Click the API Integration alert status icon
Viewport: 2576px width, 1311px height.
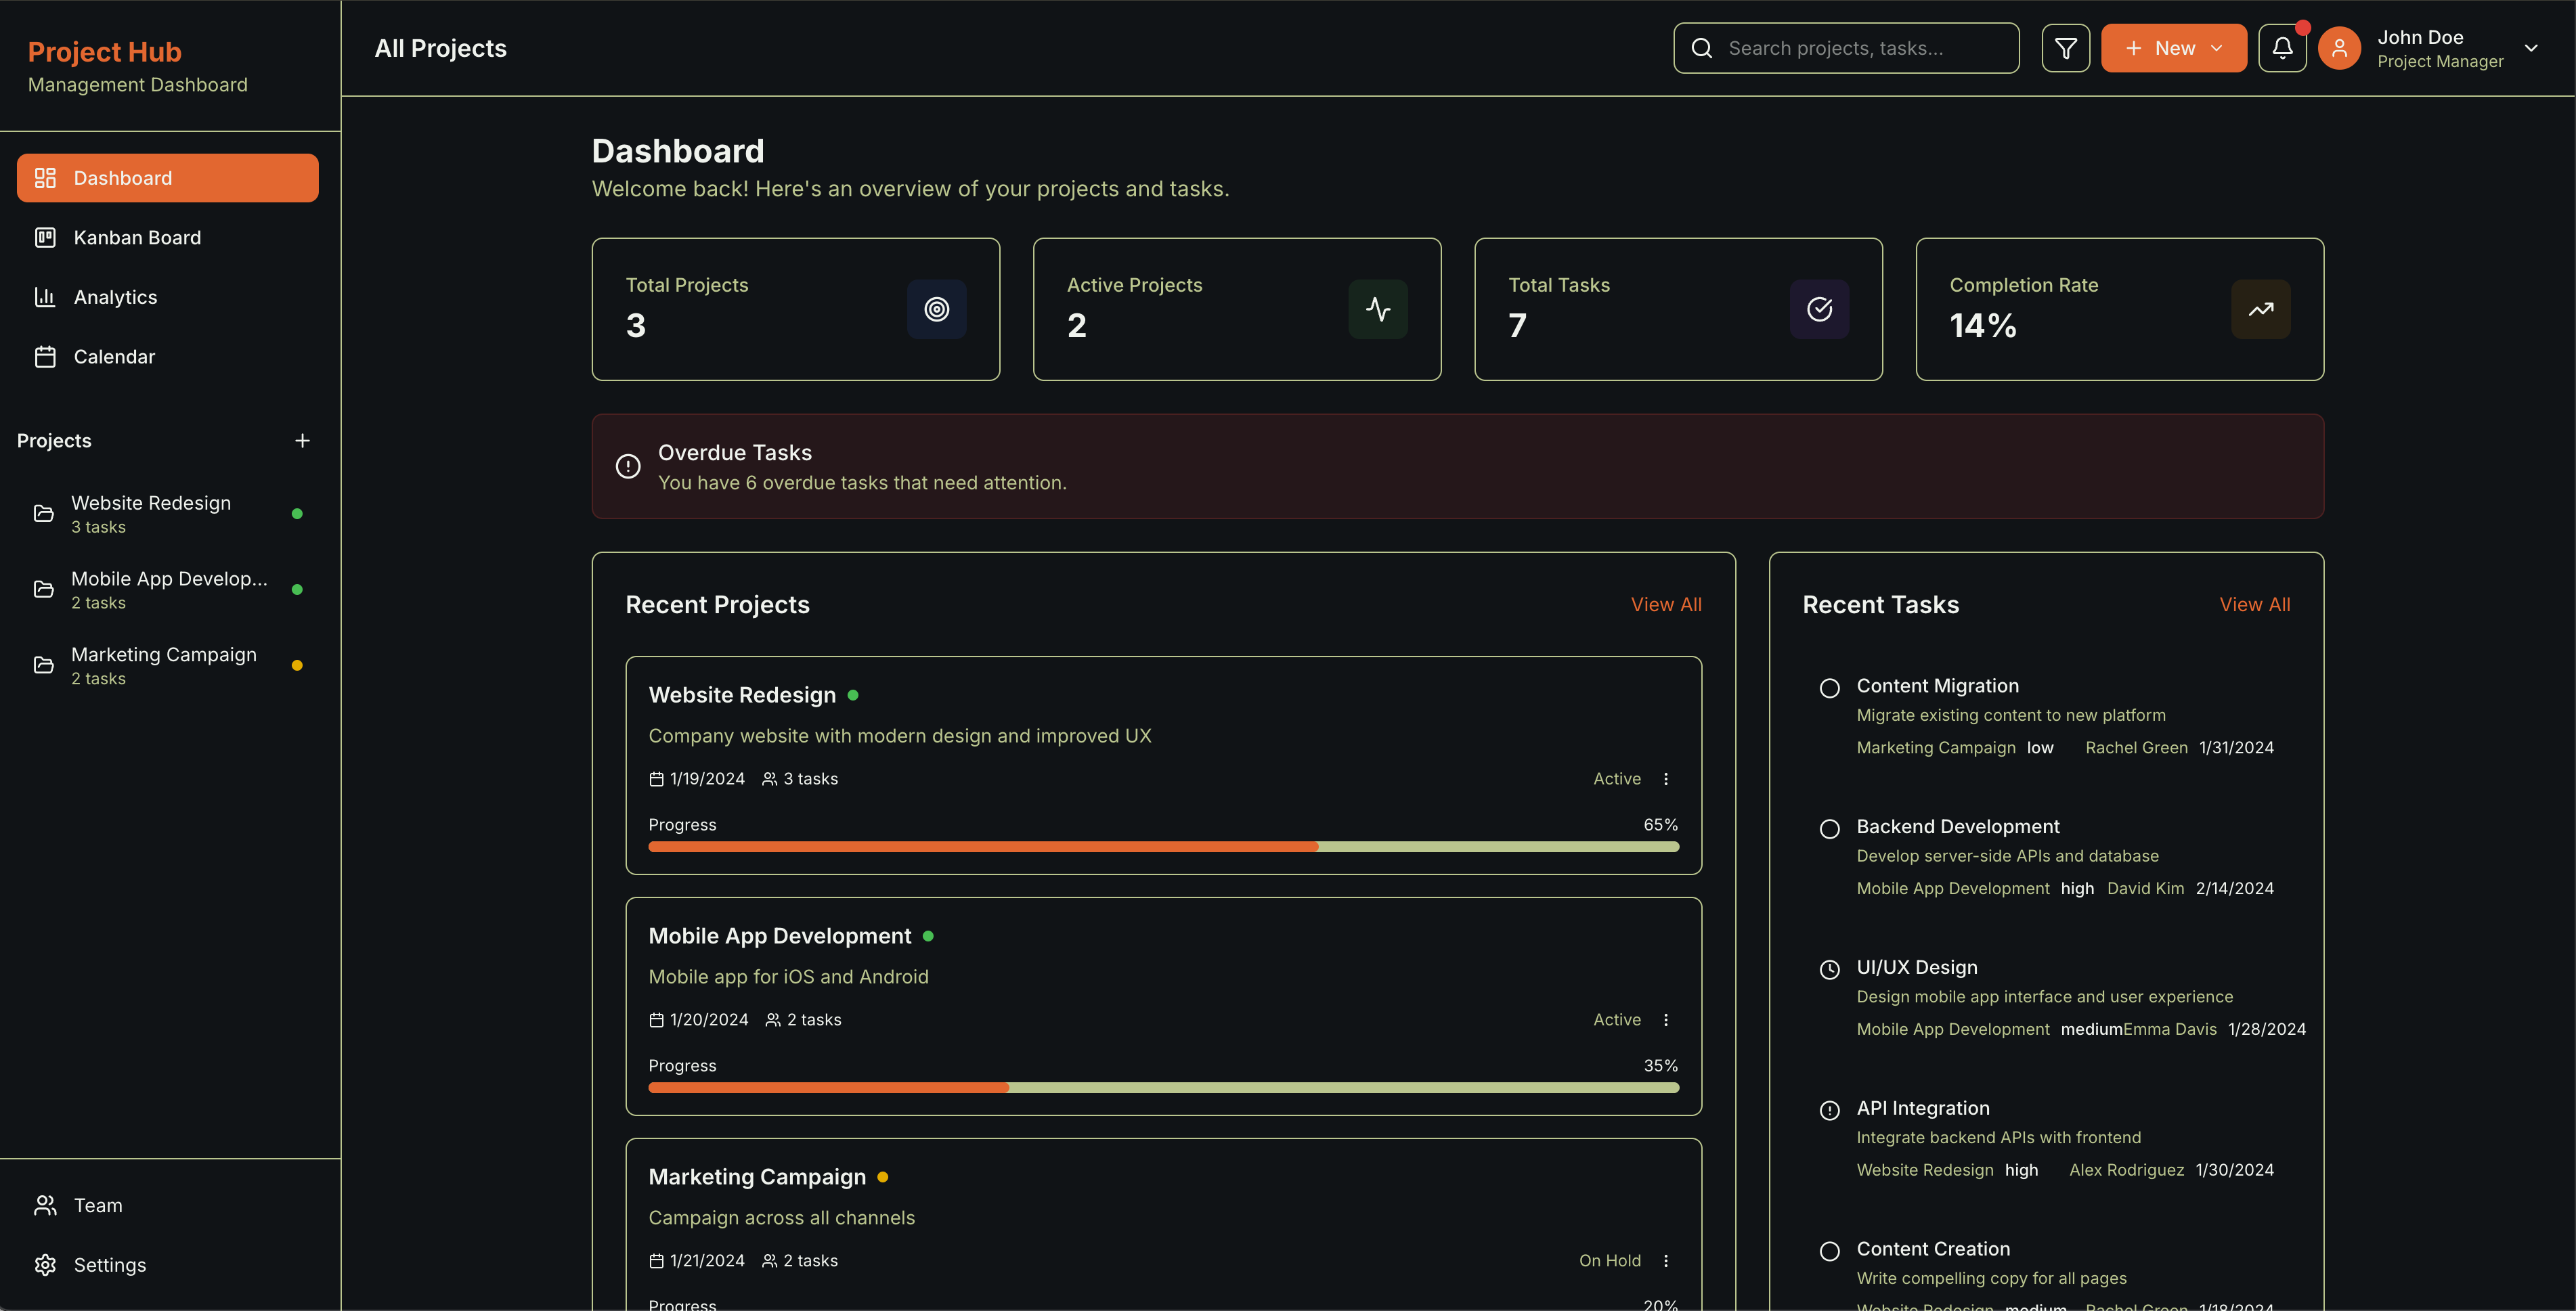(x=1829, y=1110)
